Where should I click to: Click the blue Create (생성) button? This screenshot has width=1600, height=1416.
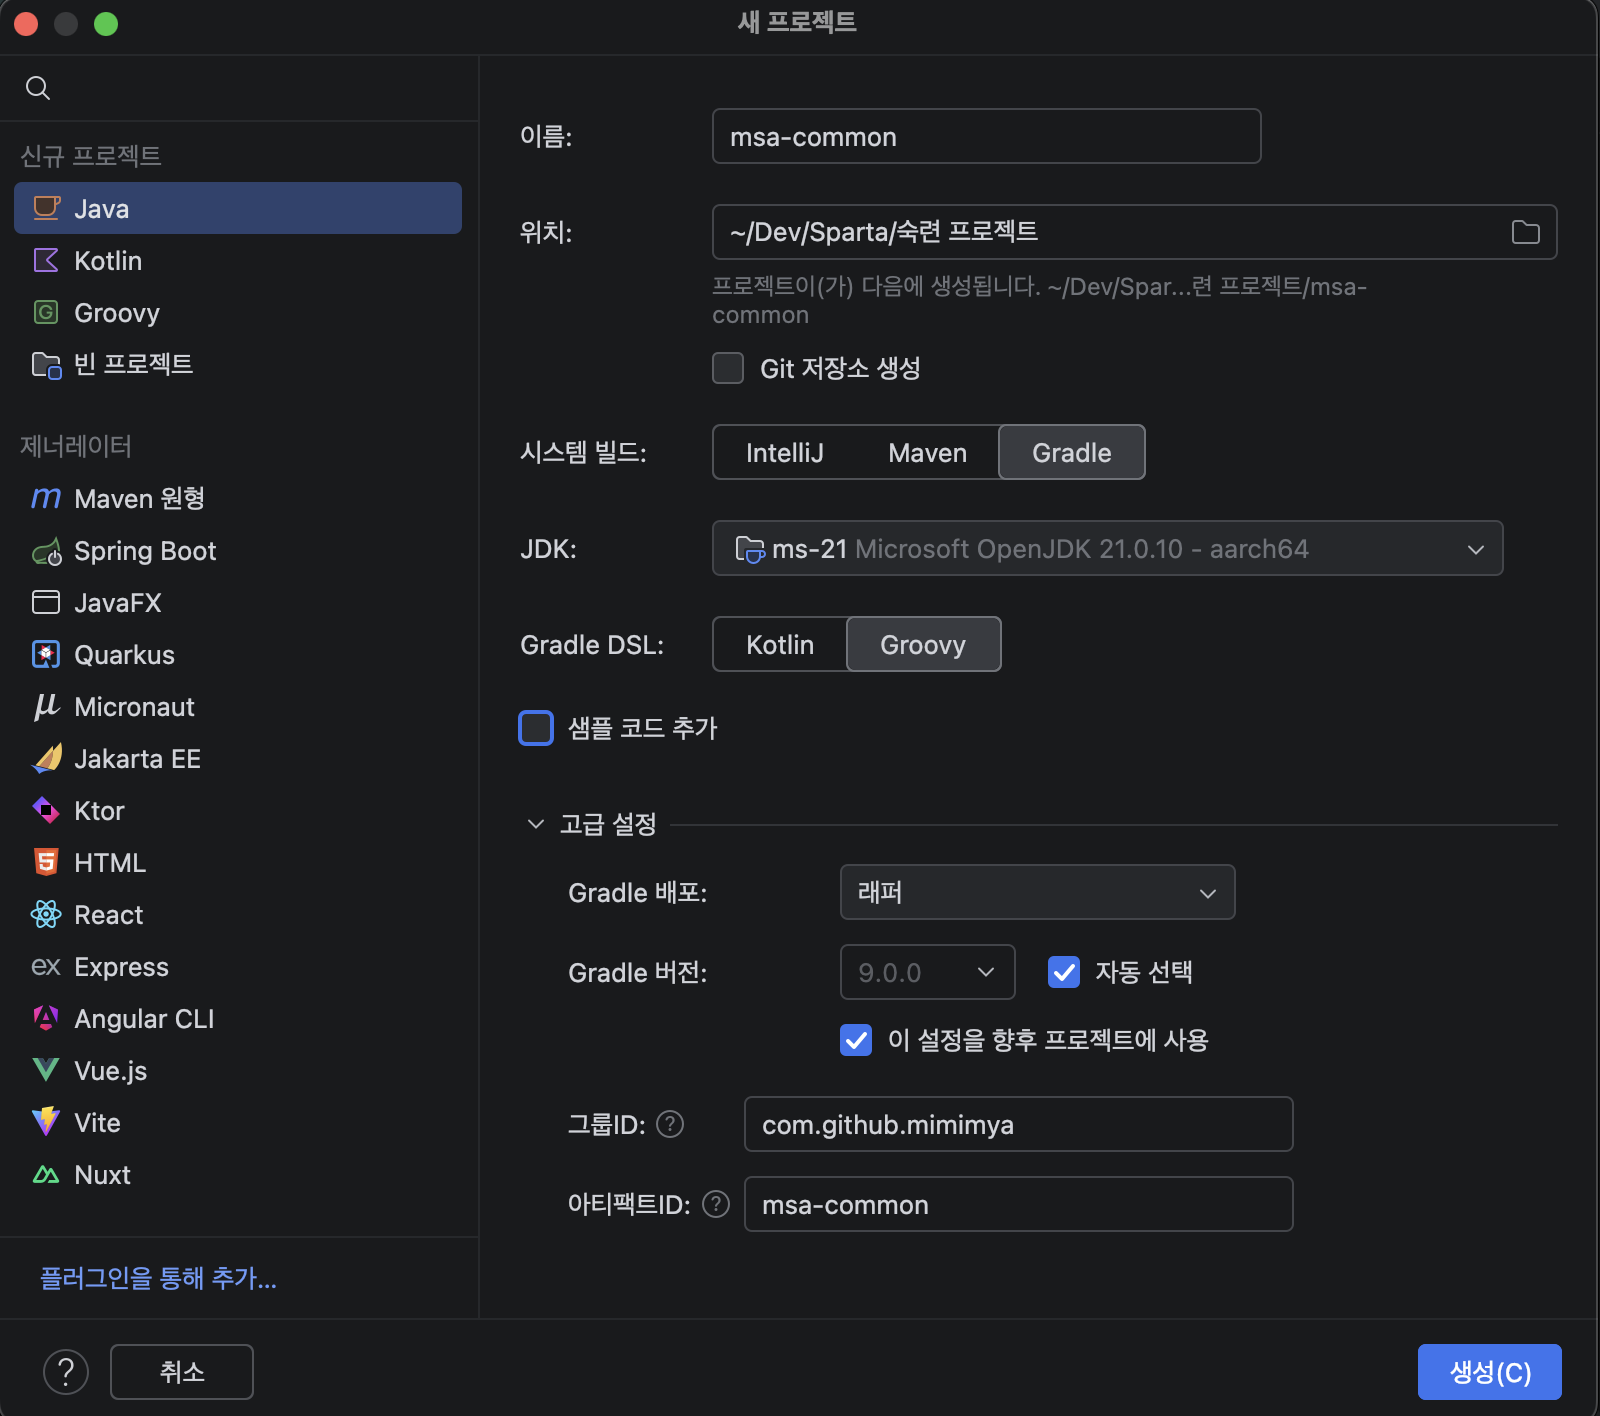pyautogui.click(x=1490, y=1372)
